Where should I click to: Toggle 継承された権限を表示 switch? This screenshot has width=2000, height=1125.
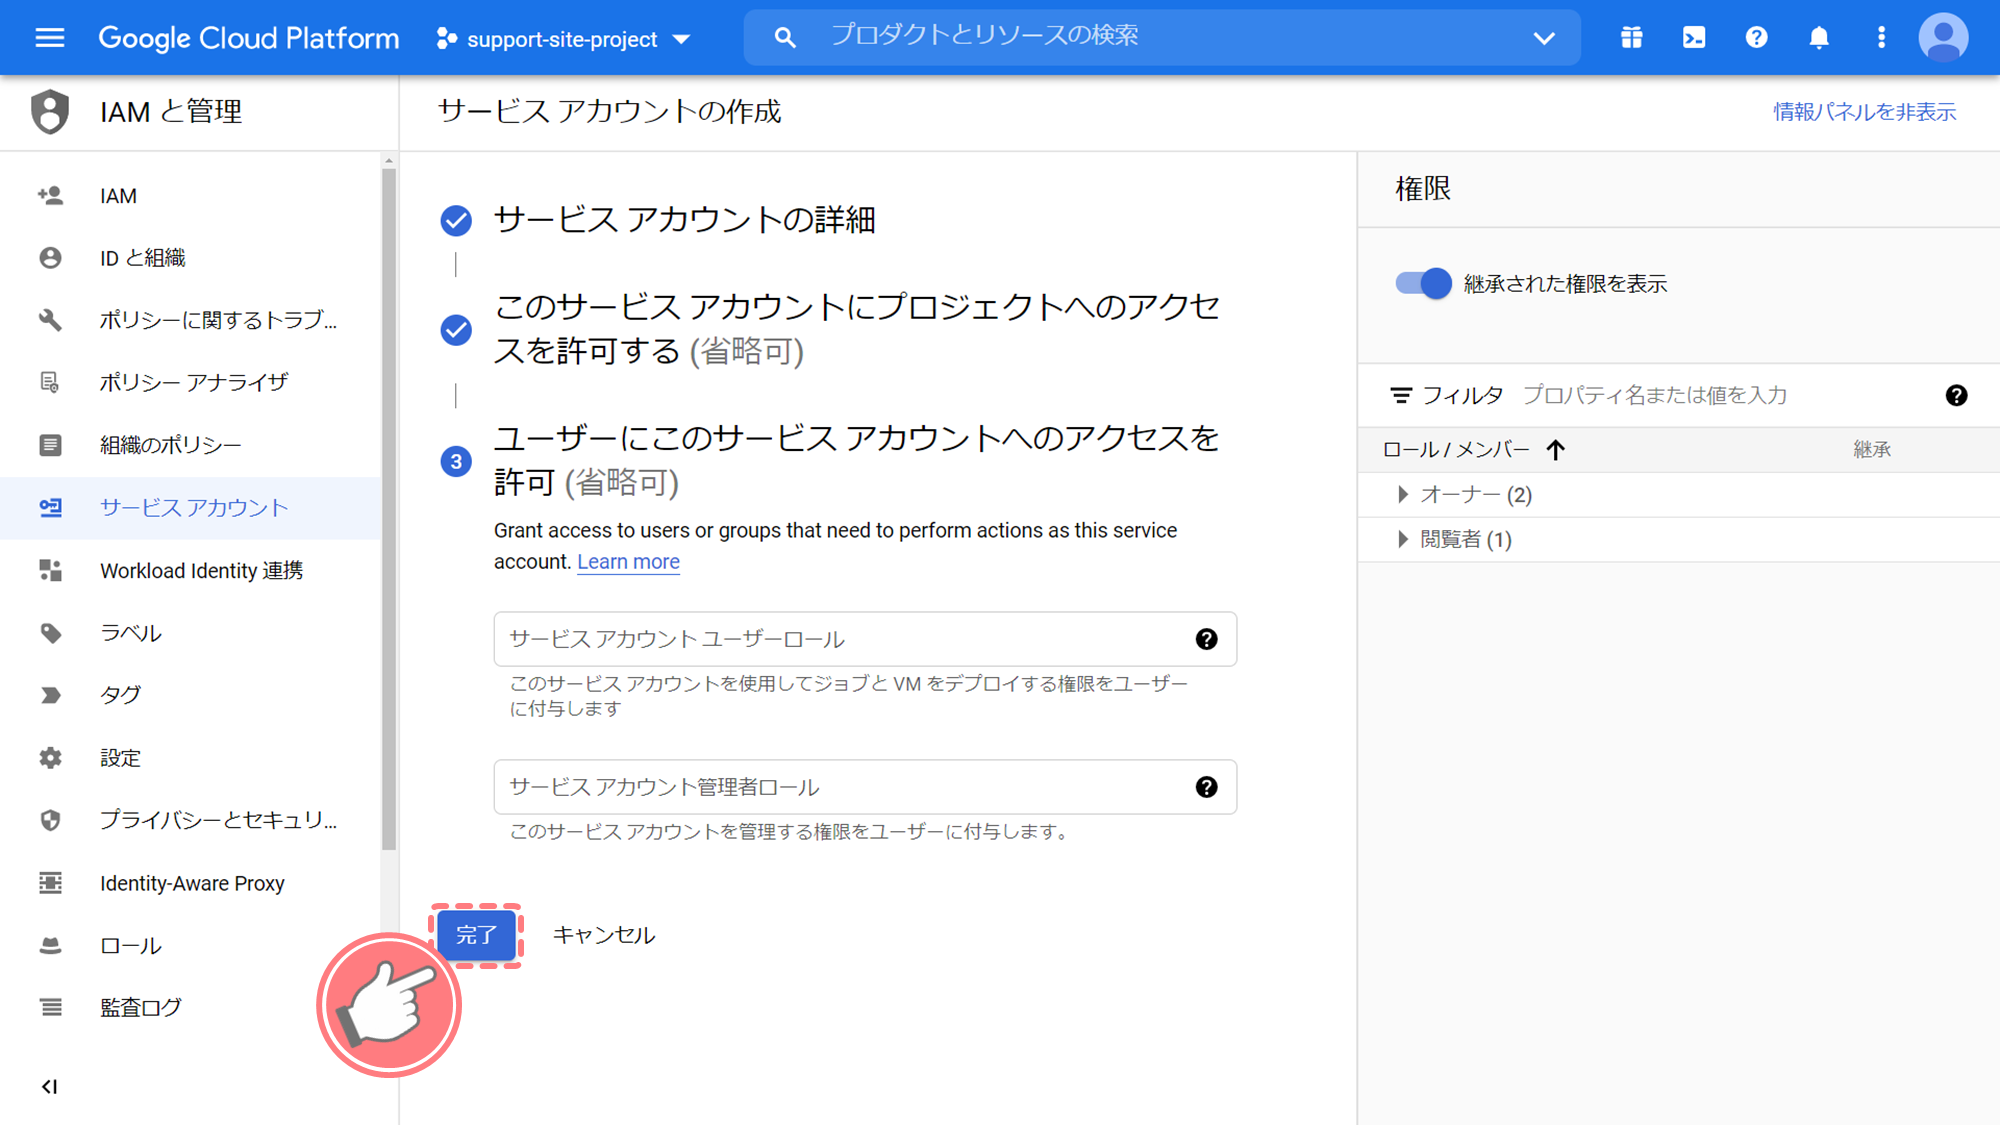point(1423,284)
